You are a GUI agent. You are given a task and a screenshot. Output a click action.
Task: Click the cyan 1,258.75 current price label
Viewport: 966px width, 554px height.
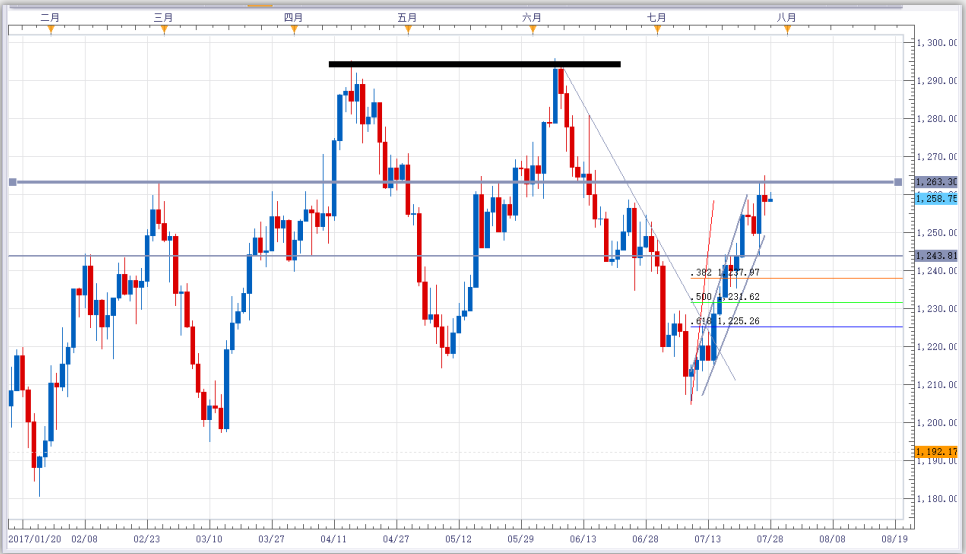tap(936, 198)
